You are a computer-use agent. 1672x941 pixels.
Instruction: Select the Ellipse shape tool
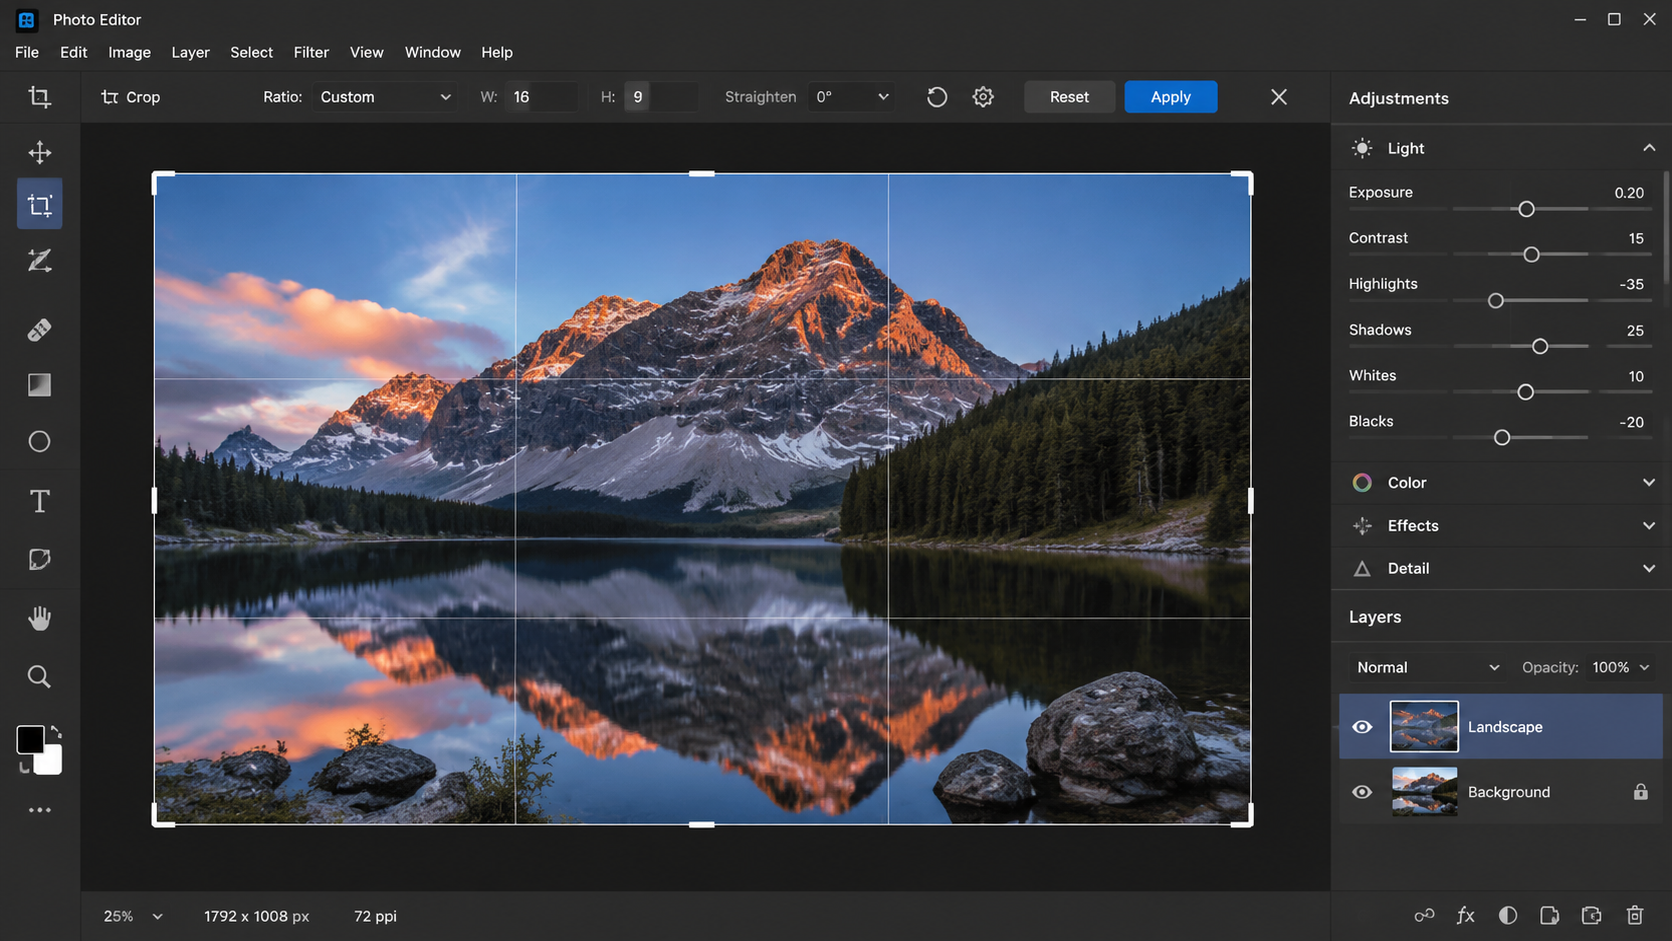point(39,442)
